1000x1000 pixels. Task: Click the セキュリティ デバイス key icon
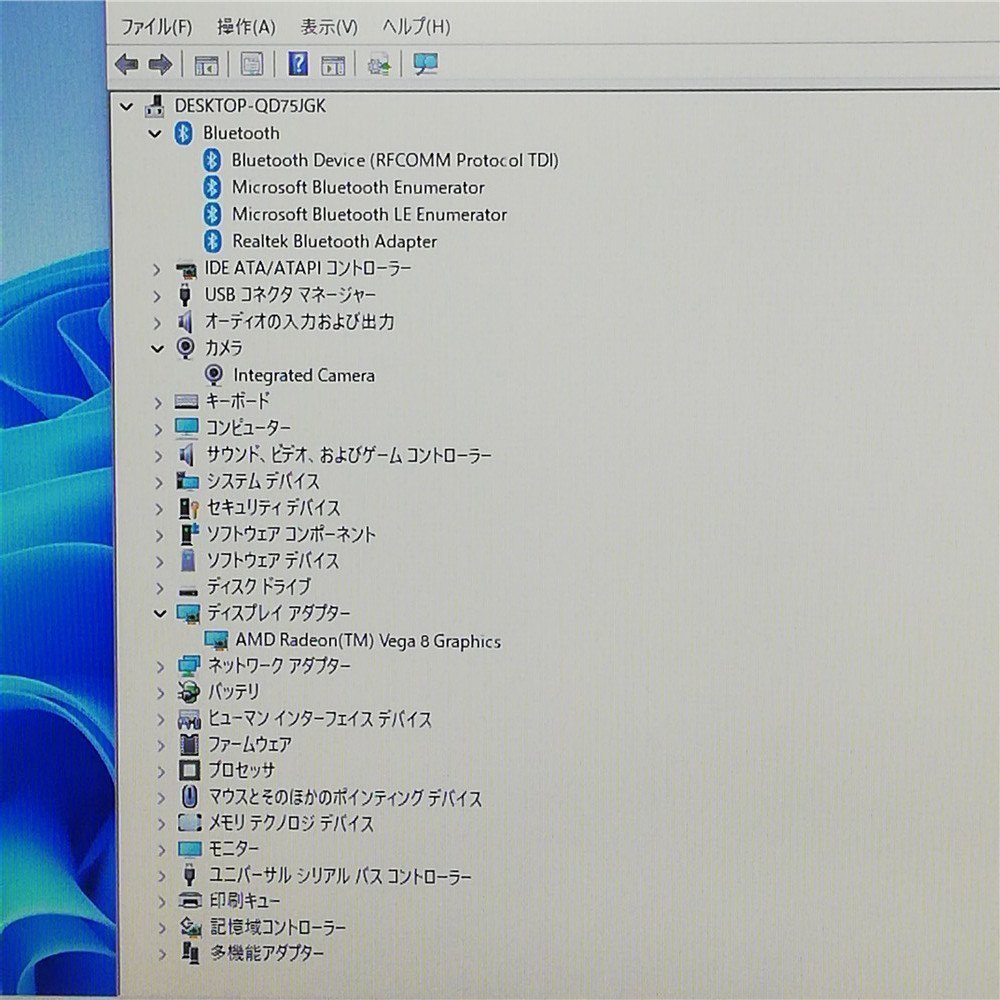pos(189,508)
